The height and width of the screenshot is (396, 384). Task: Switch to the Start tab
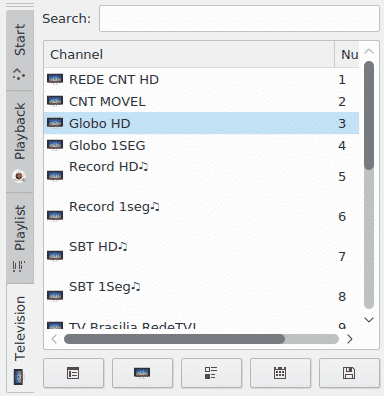(20, 50)
